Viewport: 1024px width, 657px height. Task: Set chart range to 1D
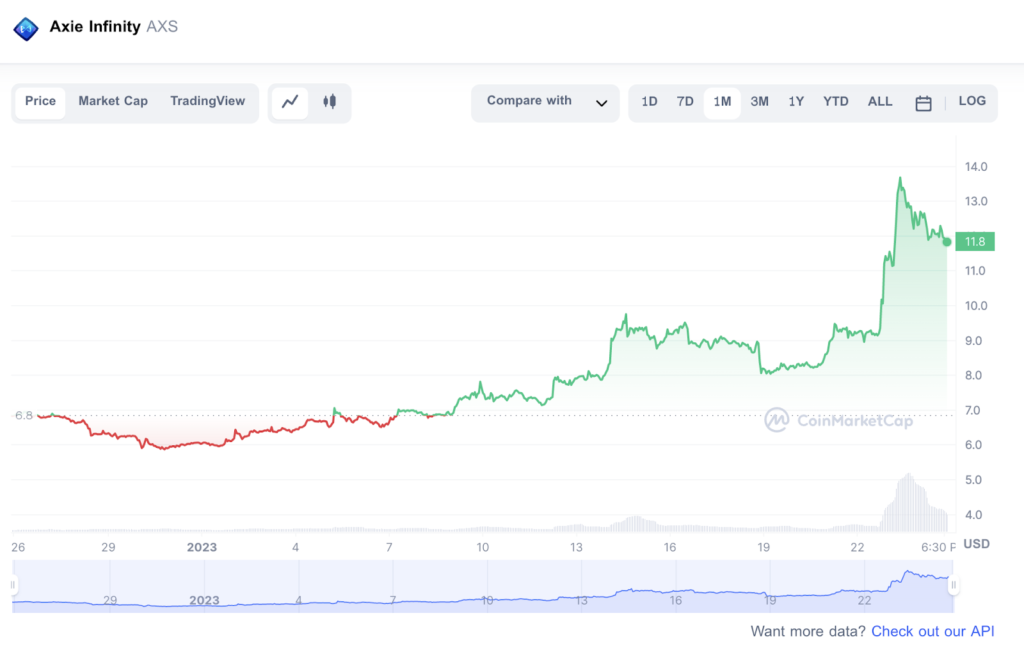[x=649, y=102]
